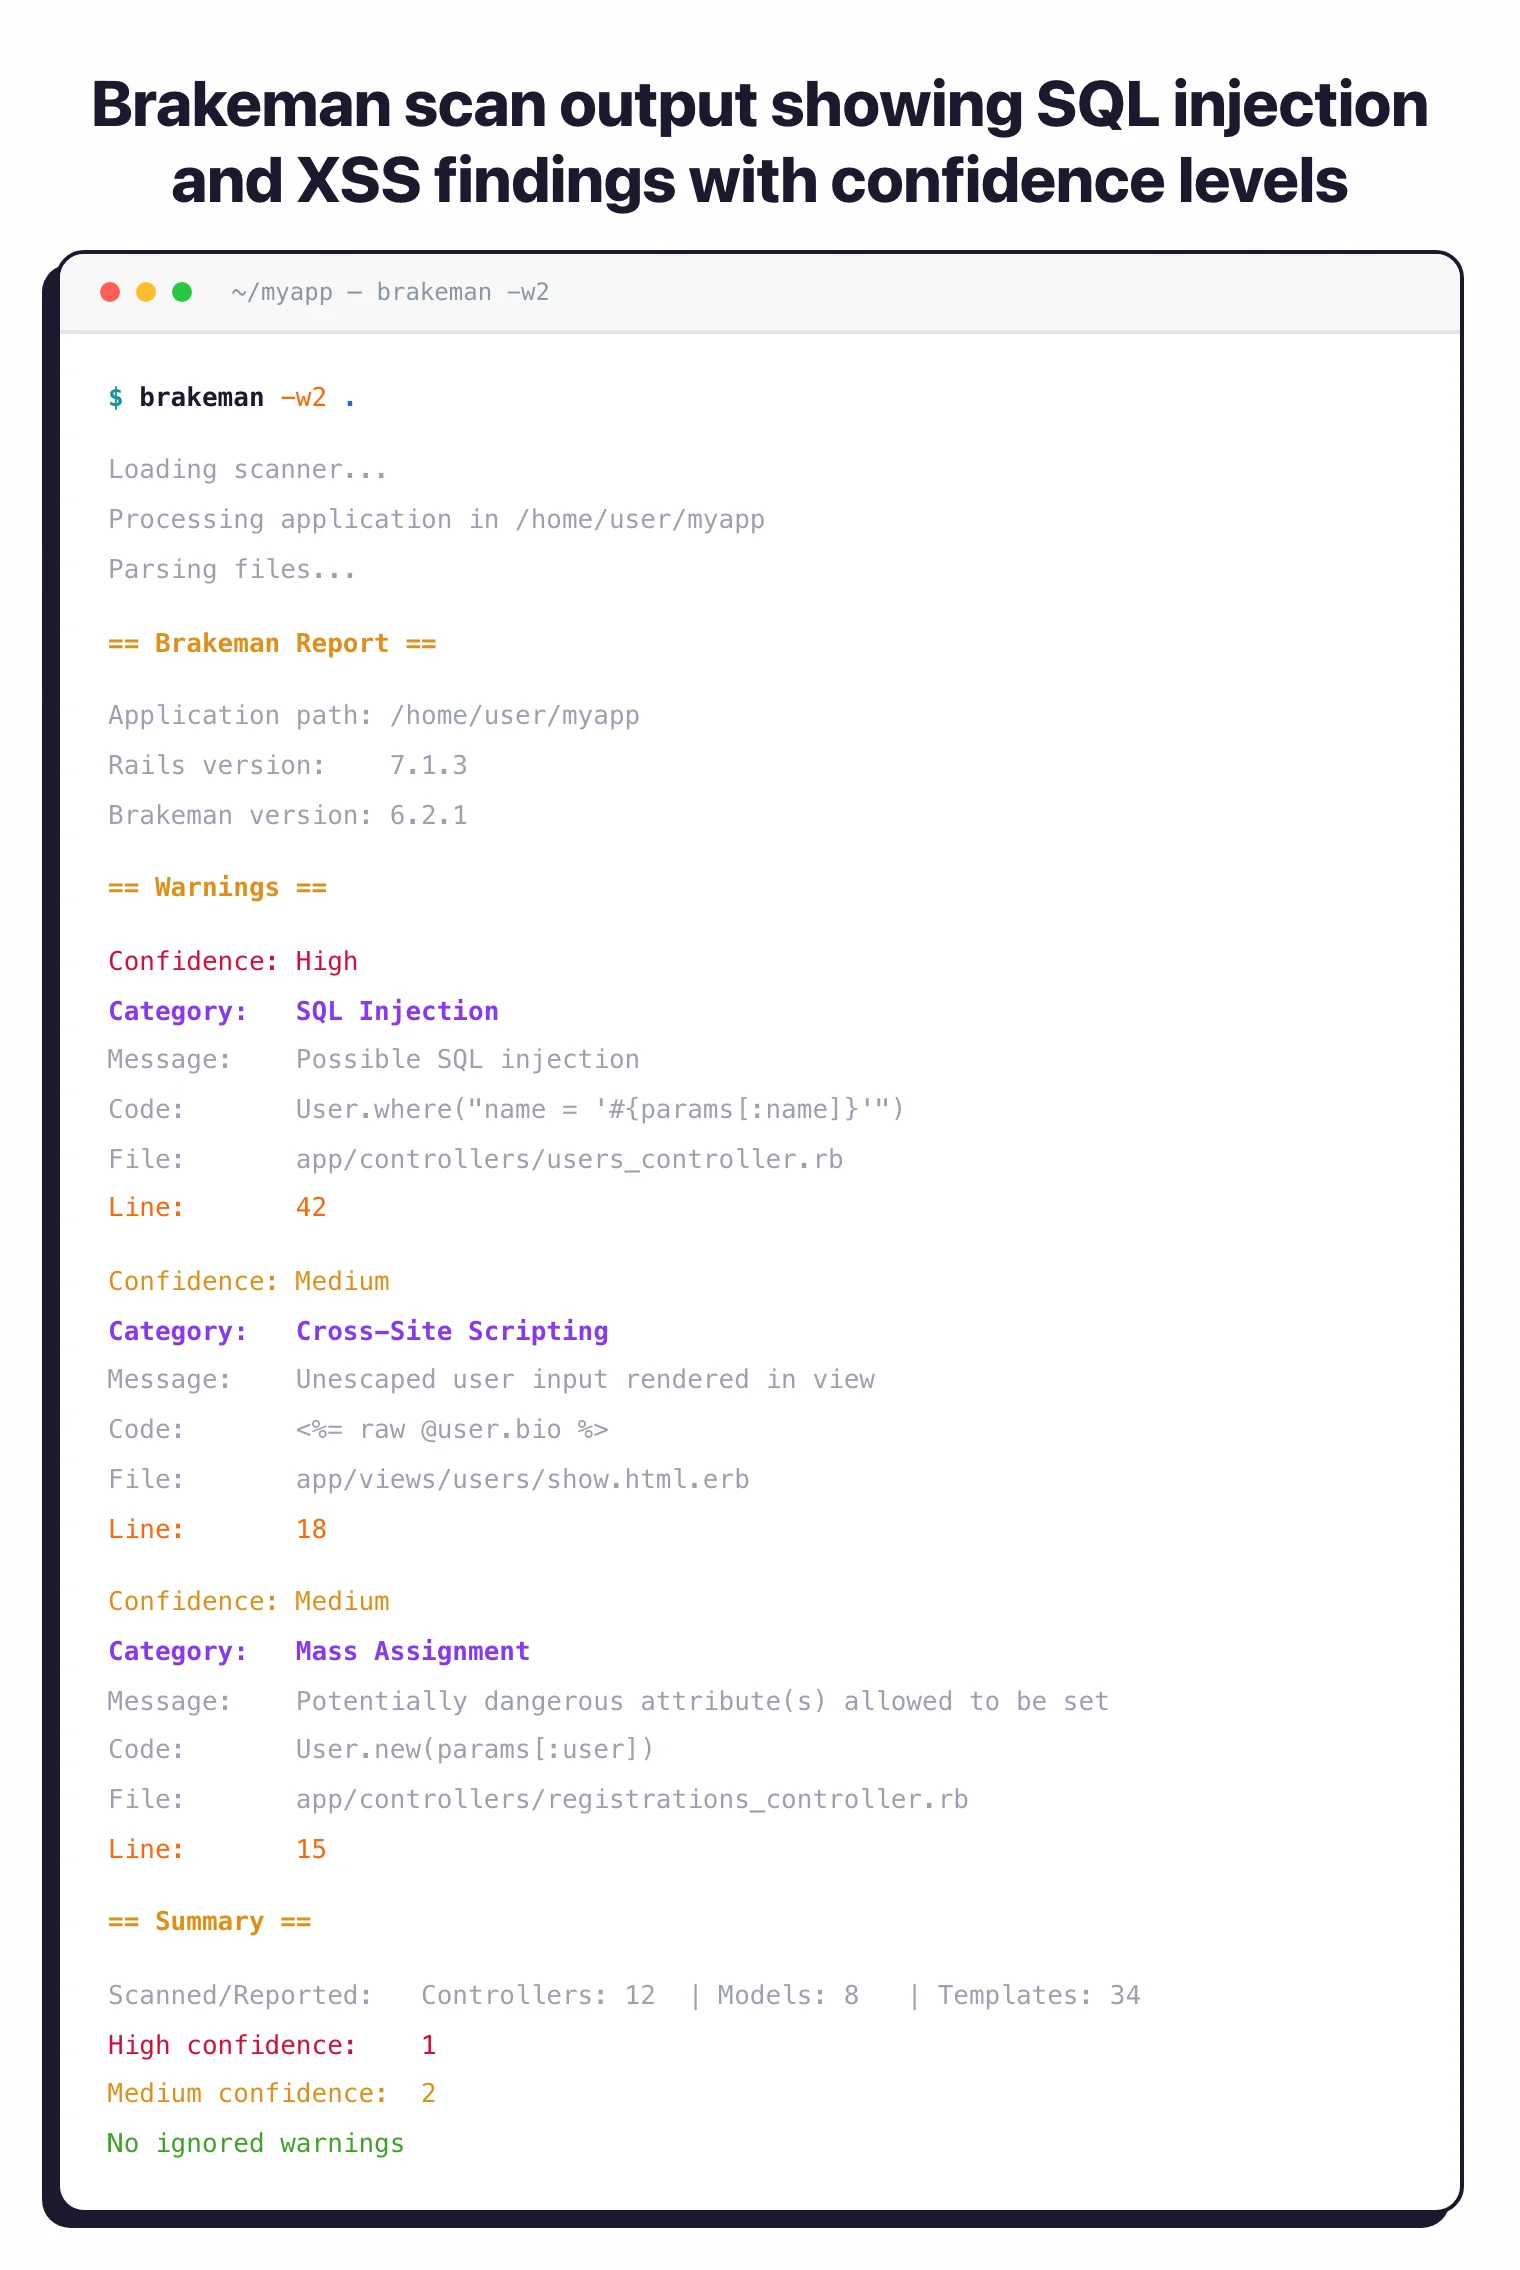The height and width of the screenshot is (2270, 1520).
Task: Click the 'raw @user.bio' code snippet
Action: [452, 1429]
